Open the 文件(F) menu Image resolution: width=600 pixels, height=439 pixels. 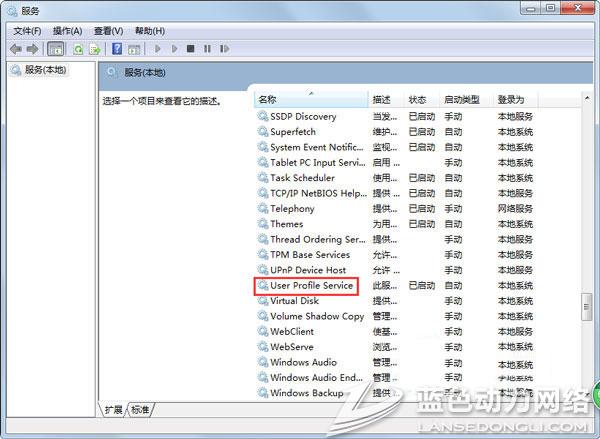click(x=27, y=30)
